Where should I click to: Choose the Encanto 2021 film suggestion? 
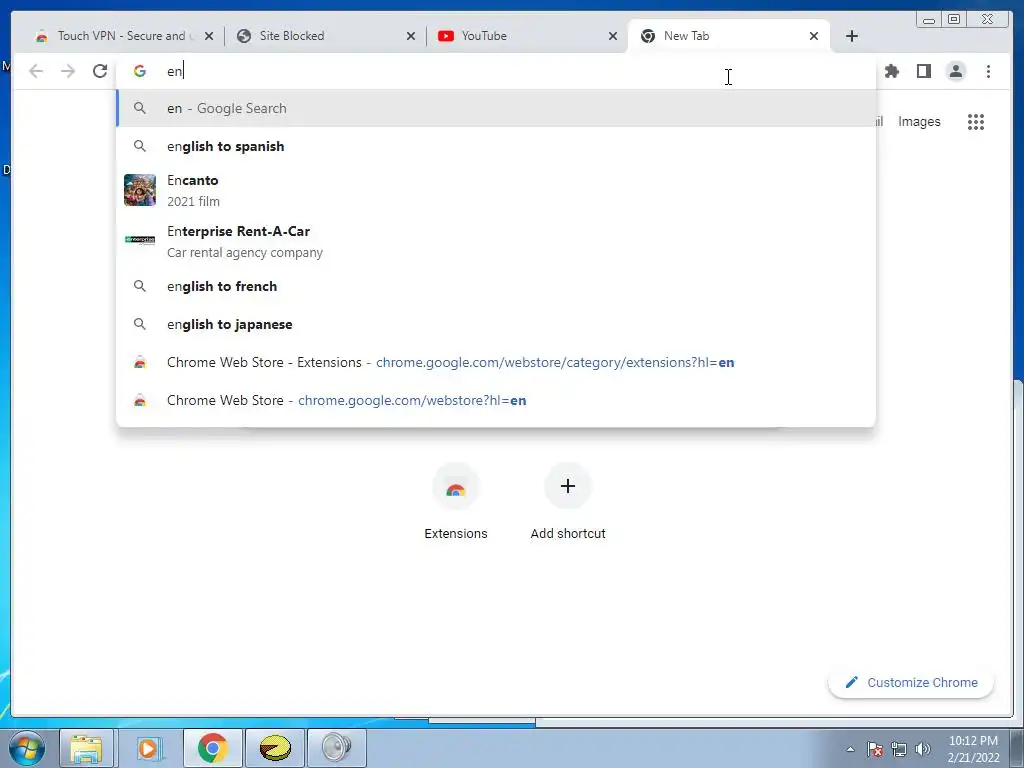click(x=496, y=191)
